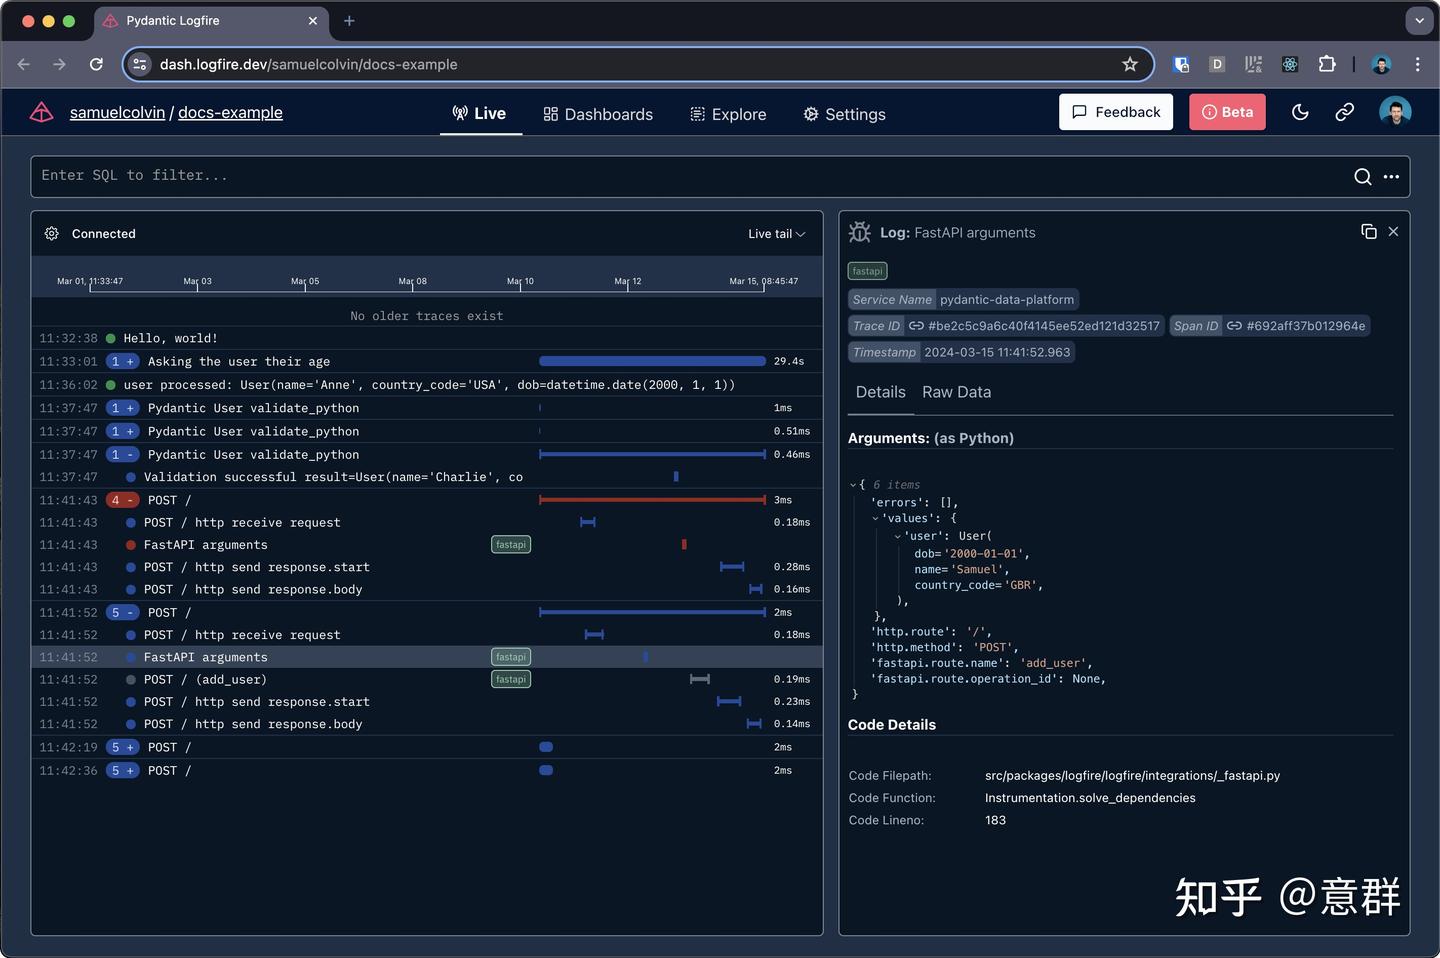
Task: Click the Chrome profile avatar
Action: coord(1381,64)
